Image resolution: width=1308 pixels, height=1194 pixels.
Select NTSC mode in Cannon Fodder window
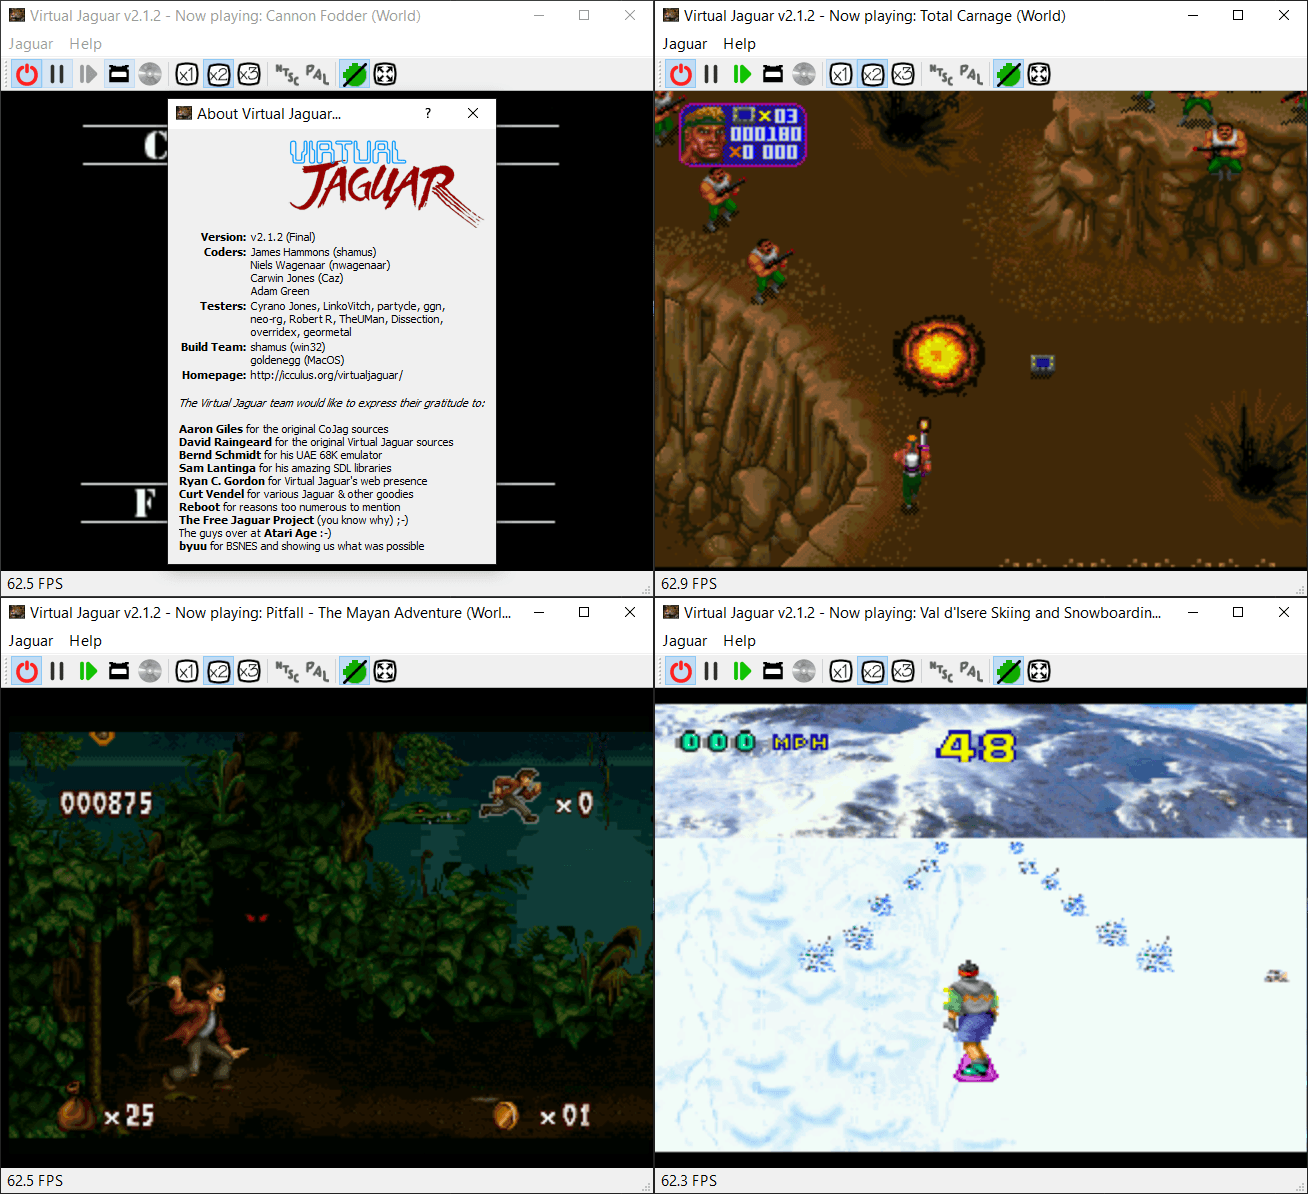(287, 74)
